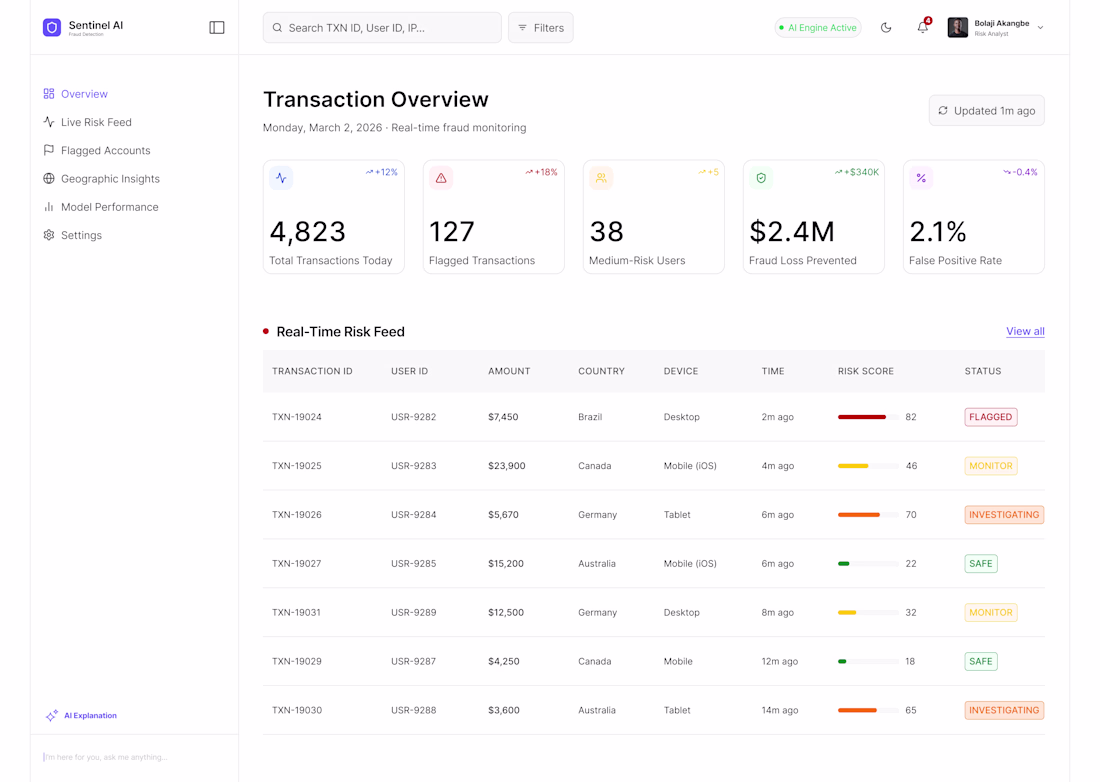Toggle dark mode with the moon icon
The image size is (1100, 782).
(886, 28)
